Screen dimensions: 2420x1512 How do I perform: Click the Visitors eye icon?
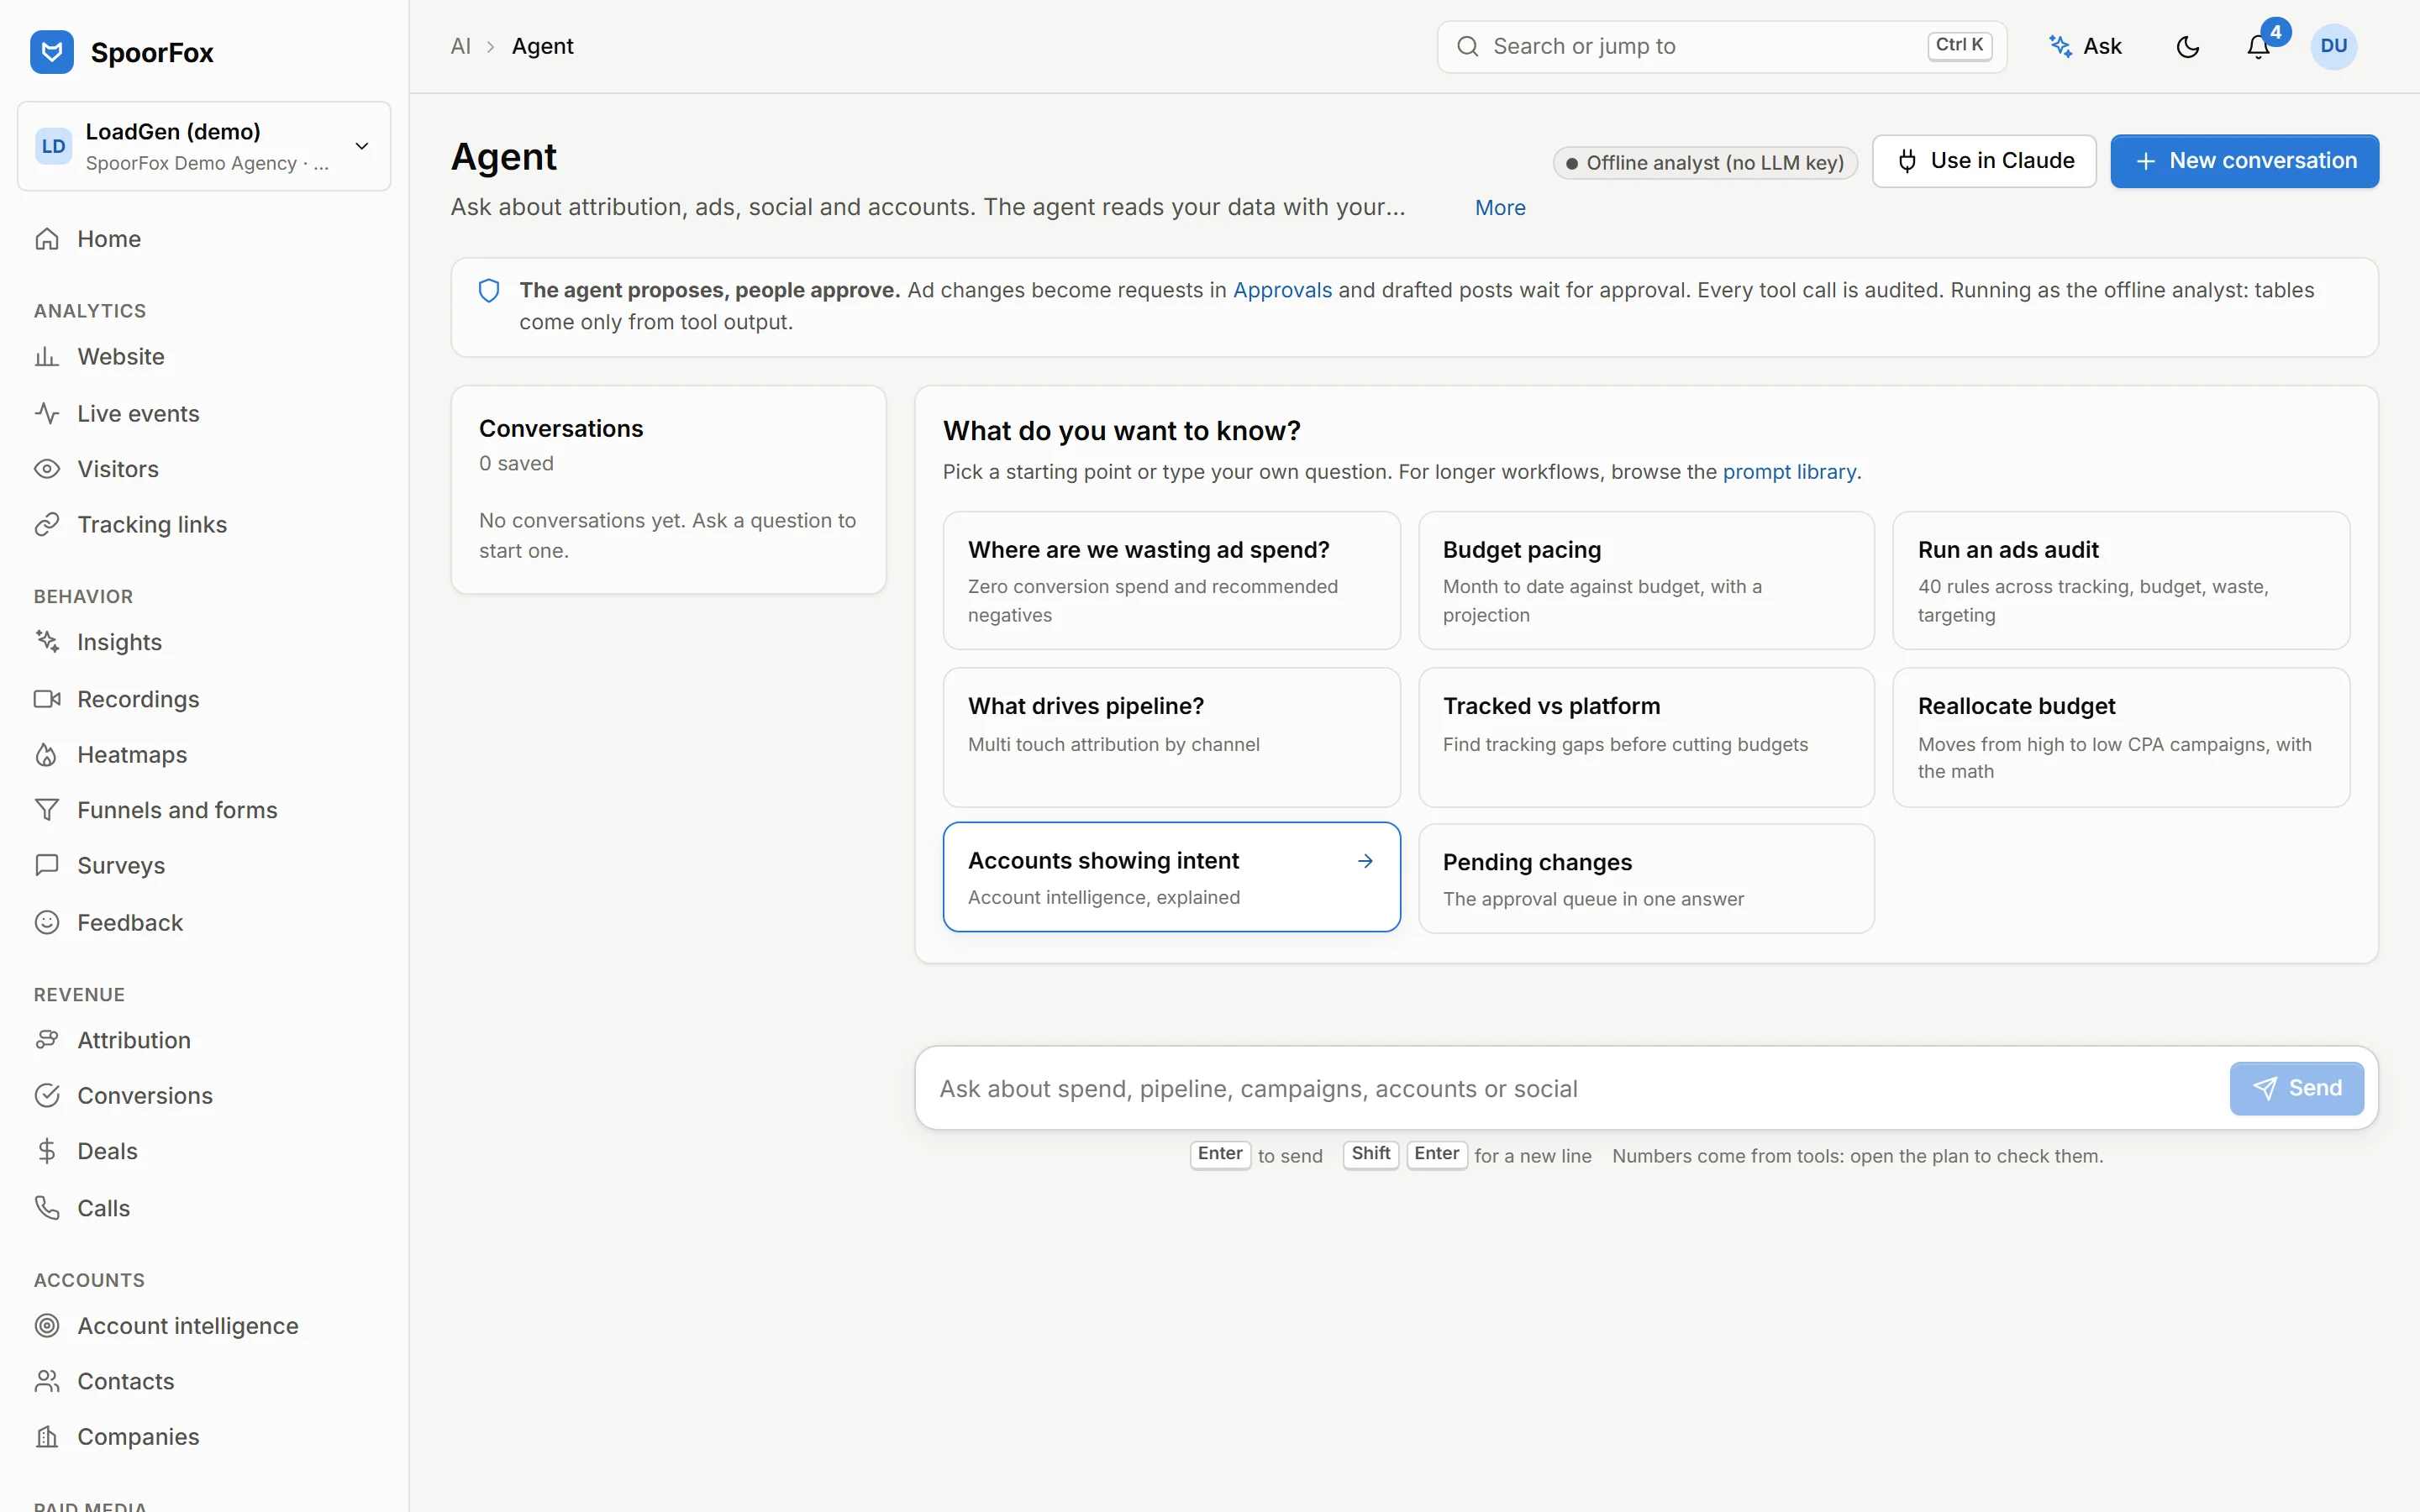pos(47,469)
